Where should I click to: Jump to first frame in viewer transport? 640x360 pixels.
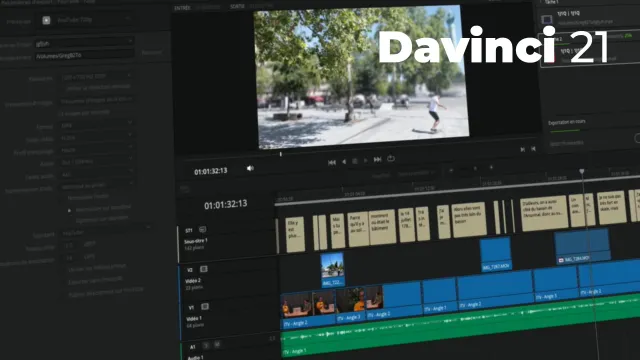pyautogui.click(x=332, y=162)
